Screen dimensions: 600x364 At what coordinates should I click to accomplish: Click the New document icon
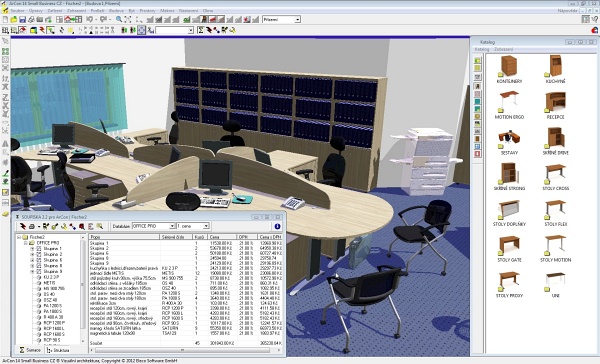pyautogui.click(x=5, y=19)
